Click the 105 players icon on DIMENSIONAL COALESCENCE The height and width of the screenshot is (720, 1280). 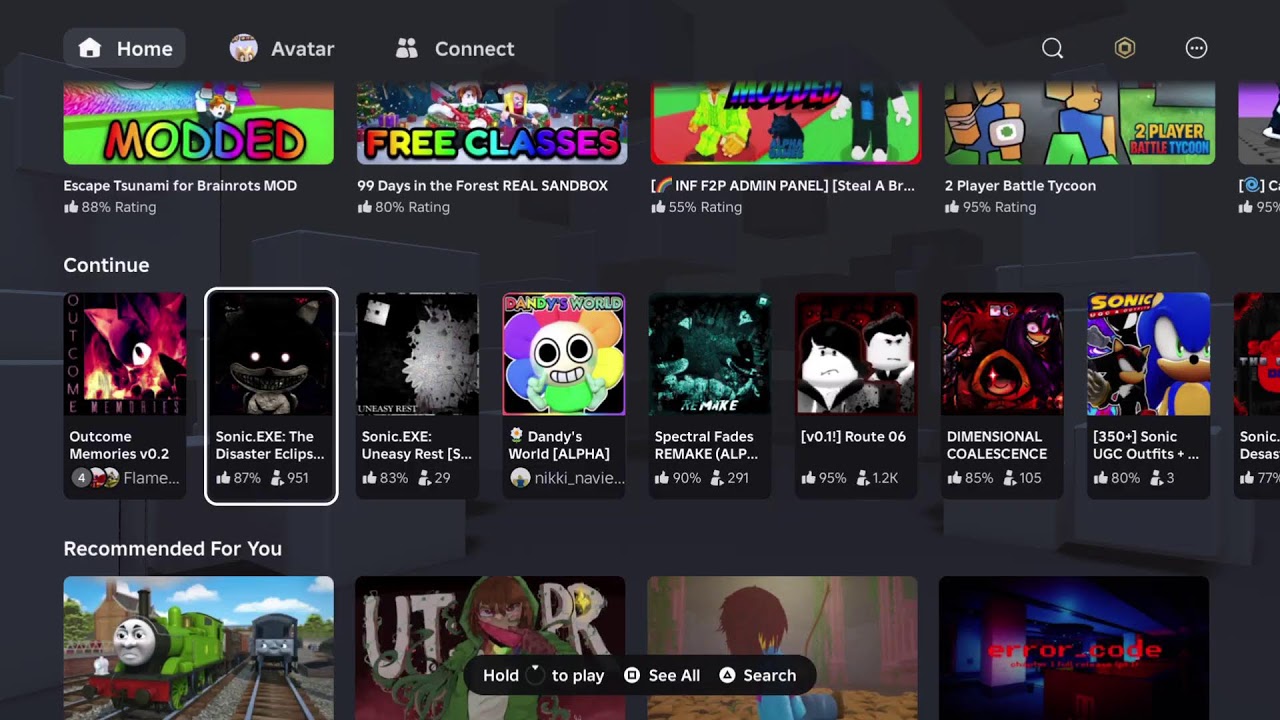1008,478
